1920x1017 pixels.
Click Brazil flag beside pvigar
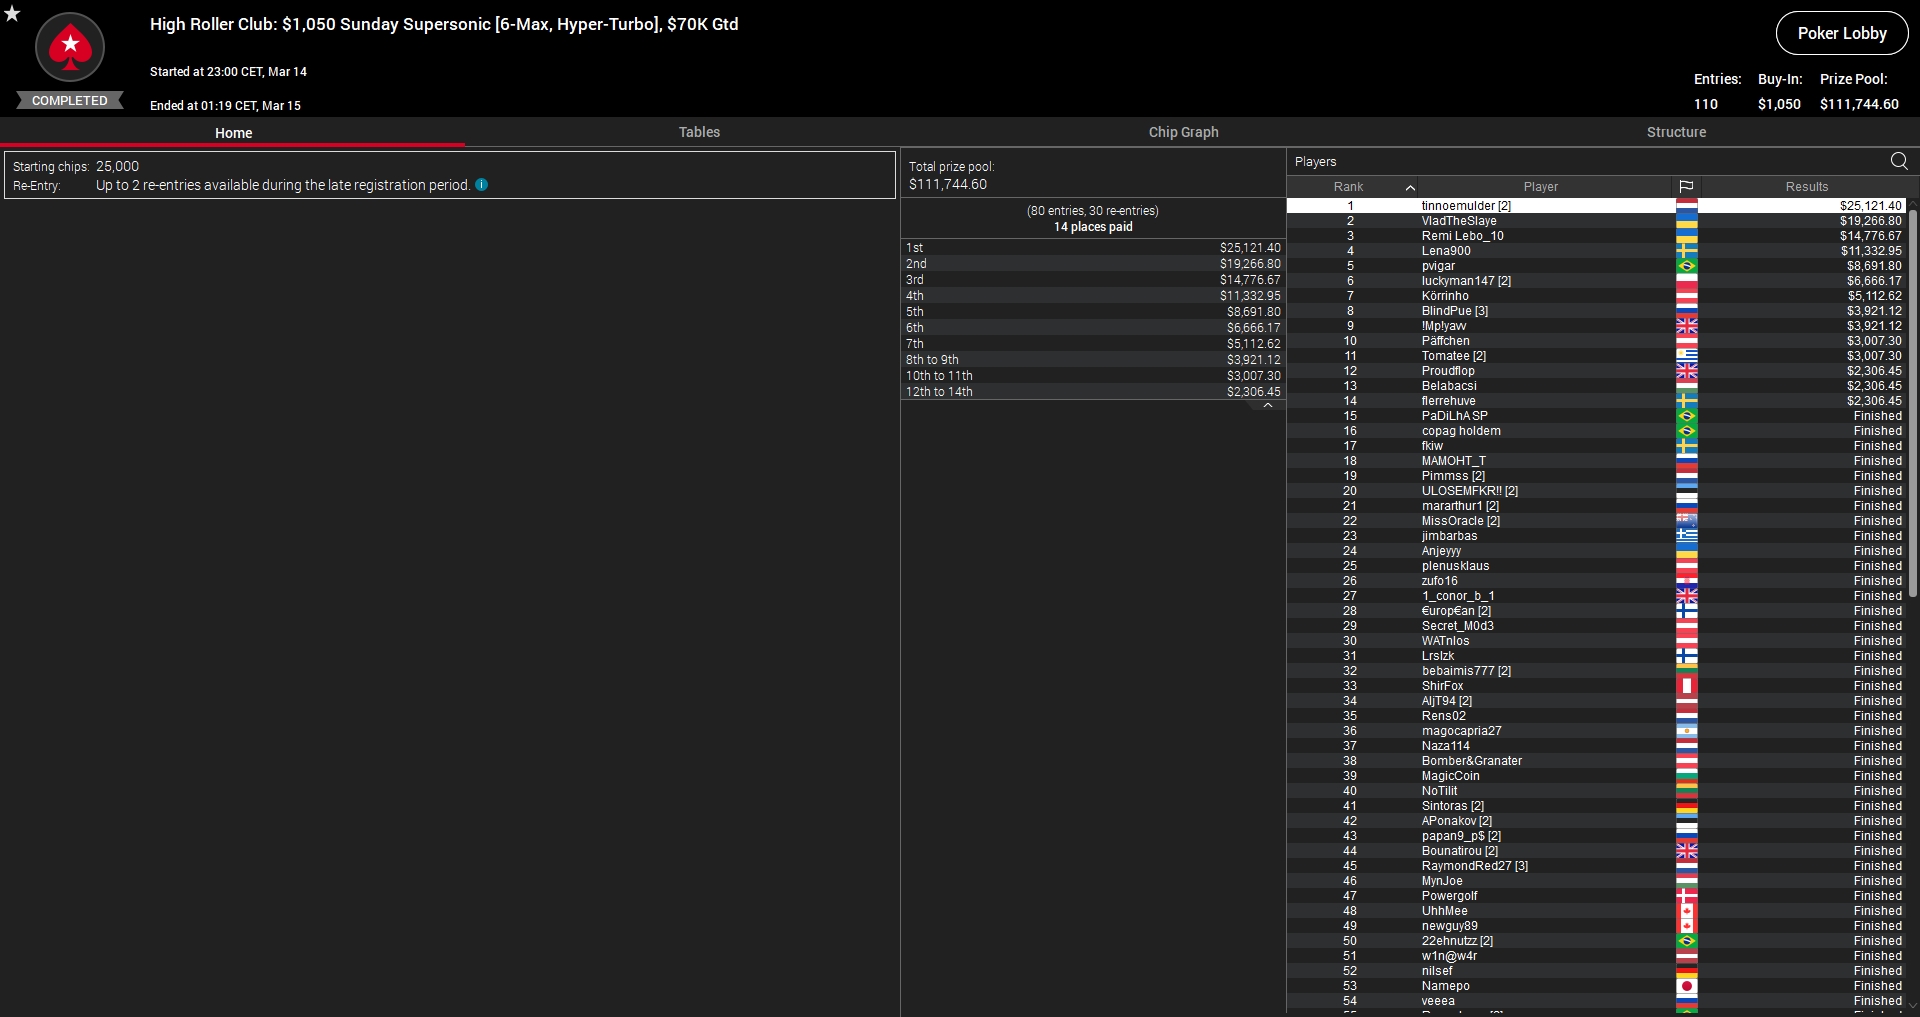pos(1686,266)
